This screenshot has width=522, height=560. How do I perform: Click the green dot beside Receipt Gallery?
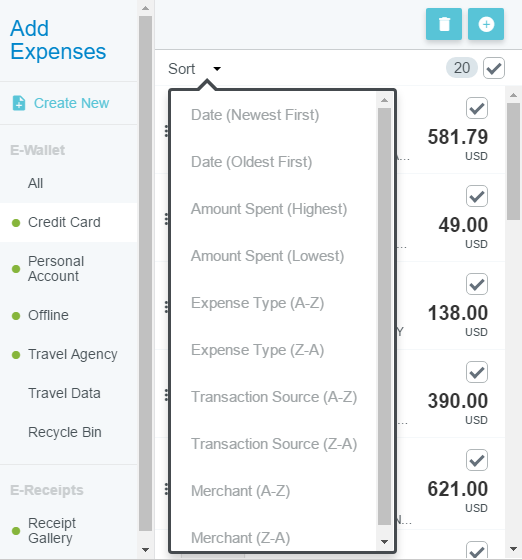point(16,531)
